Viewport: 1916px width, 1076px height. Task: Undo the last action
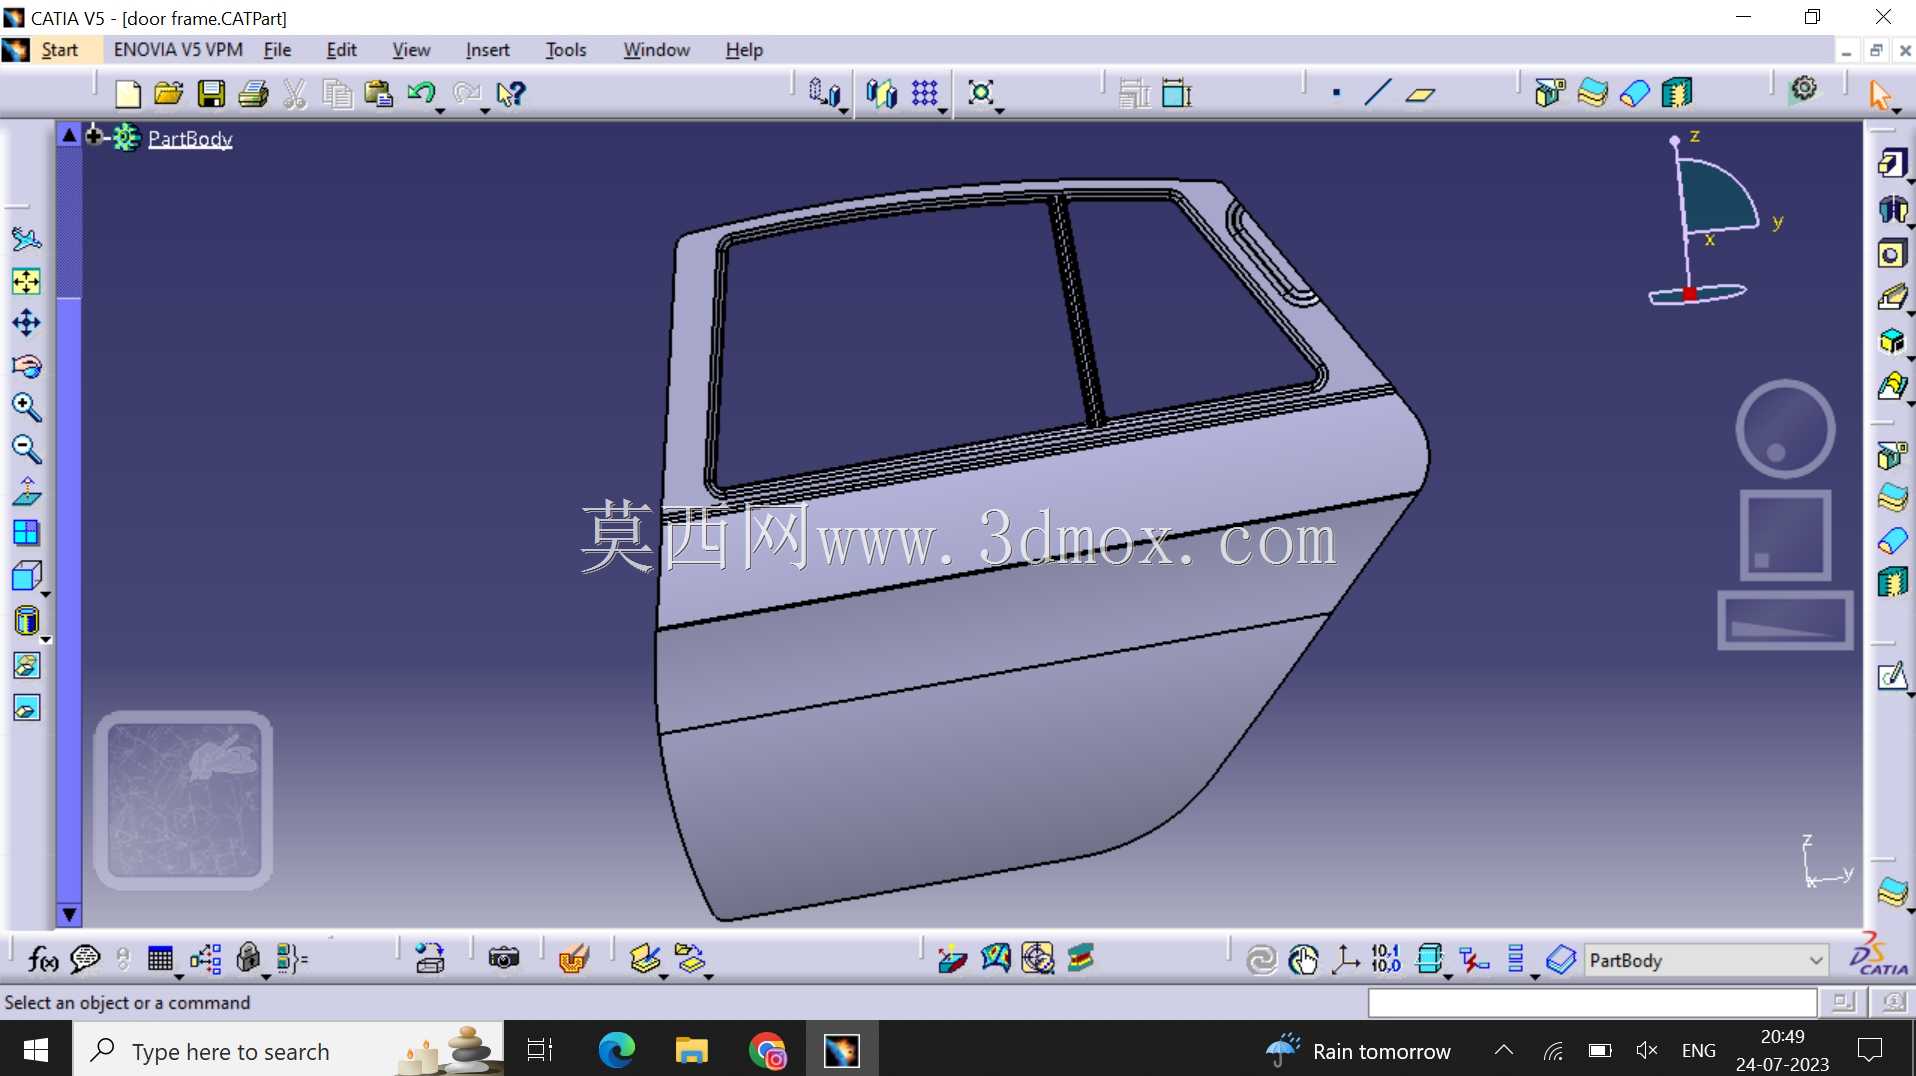tap(420, 93)
